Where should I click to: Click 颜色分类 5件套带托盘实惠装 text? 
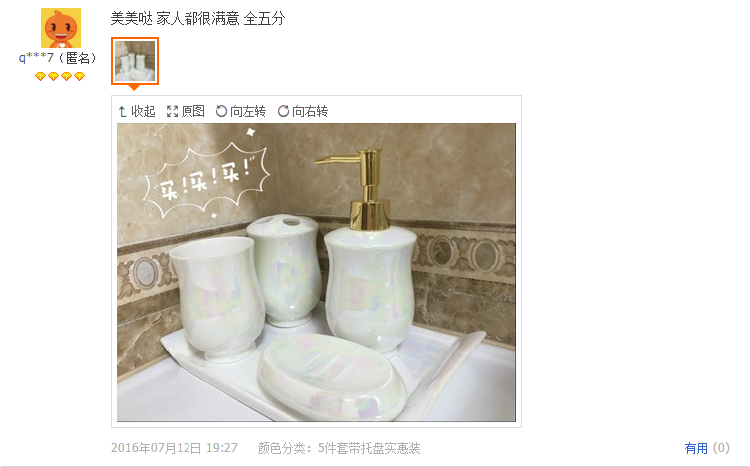pyautogui.click(x=339, y=448)
